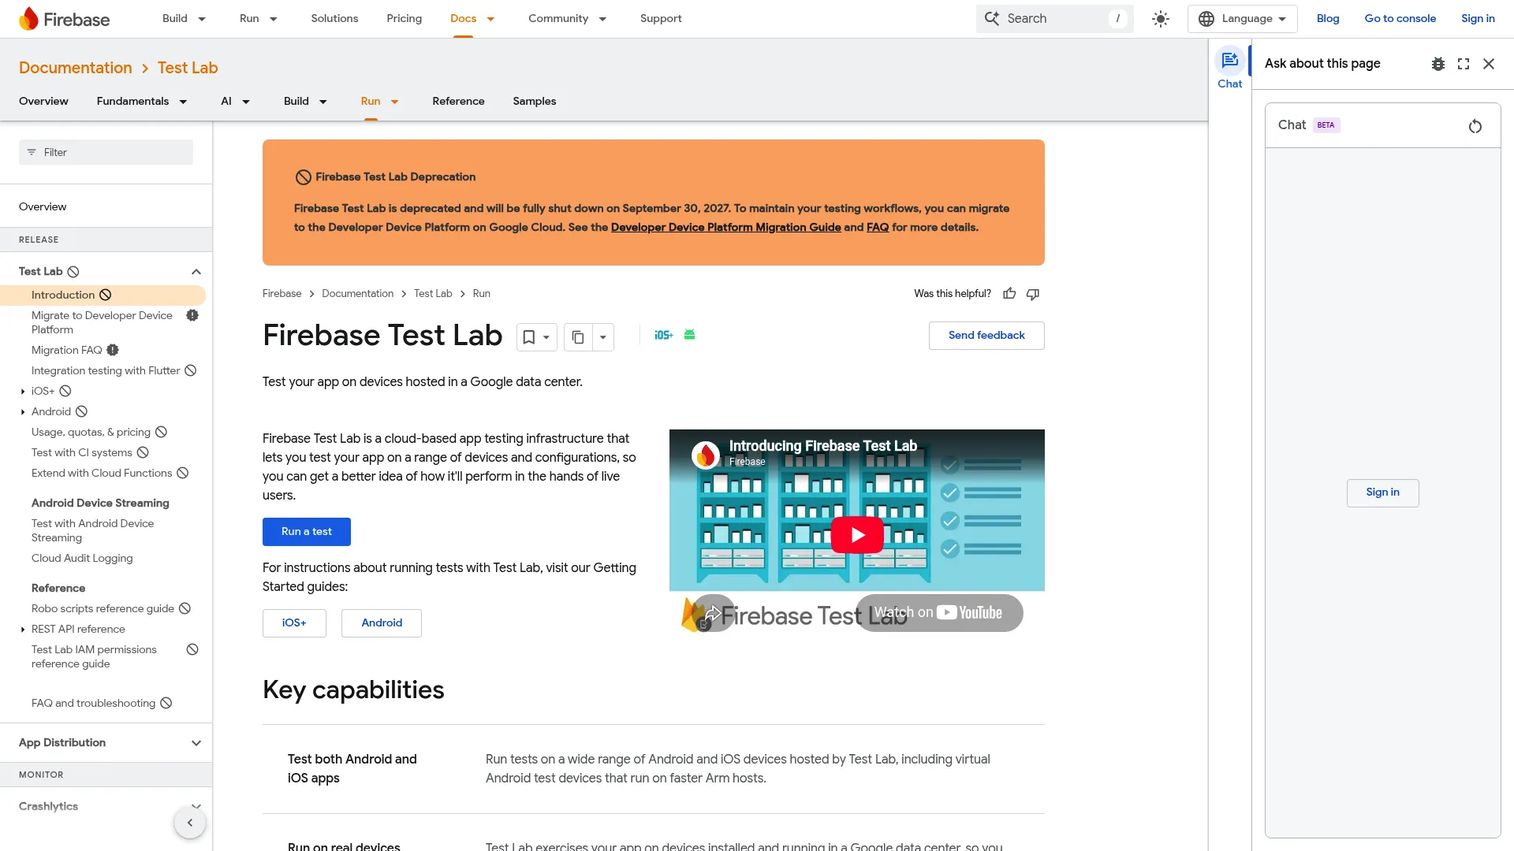
Task: Expand the REST API reference item
Action: [23, 630]
